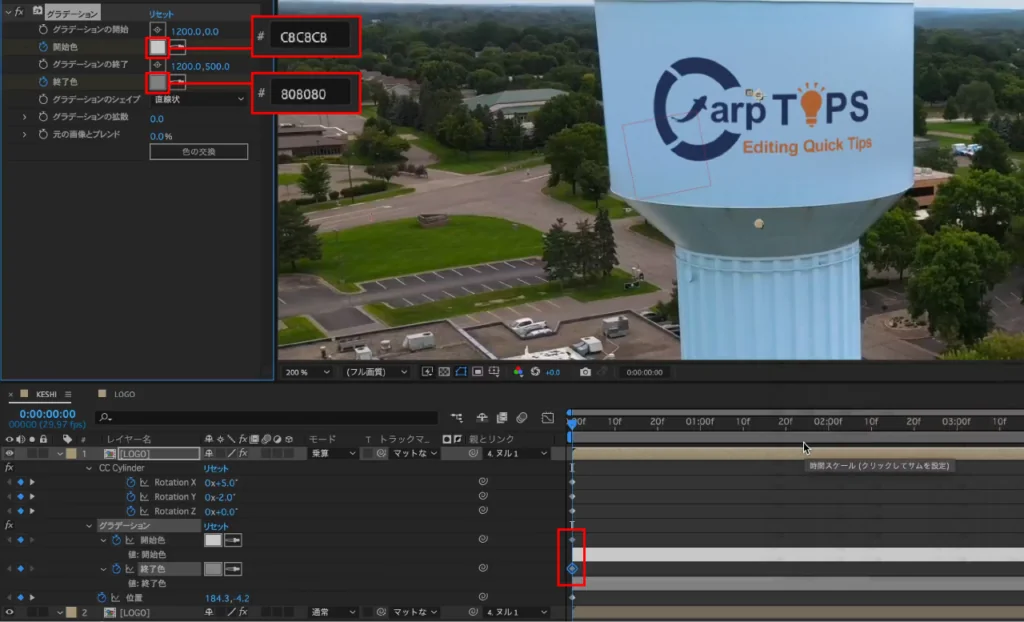Enable motion blur for timeline
This screenshot has height=622, width=1024.
pos(521,417)
